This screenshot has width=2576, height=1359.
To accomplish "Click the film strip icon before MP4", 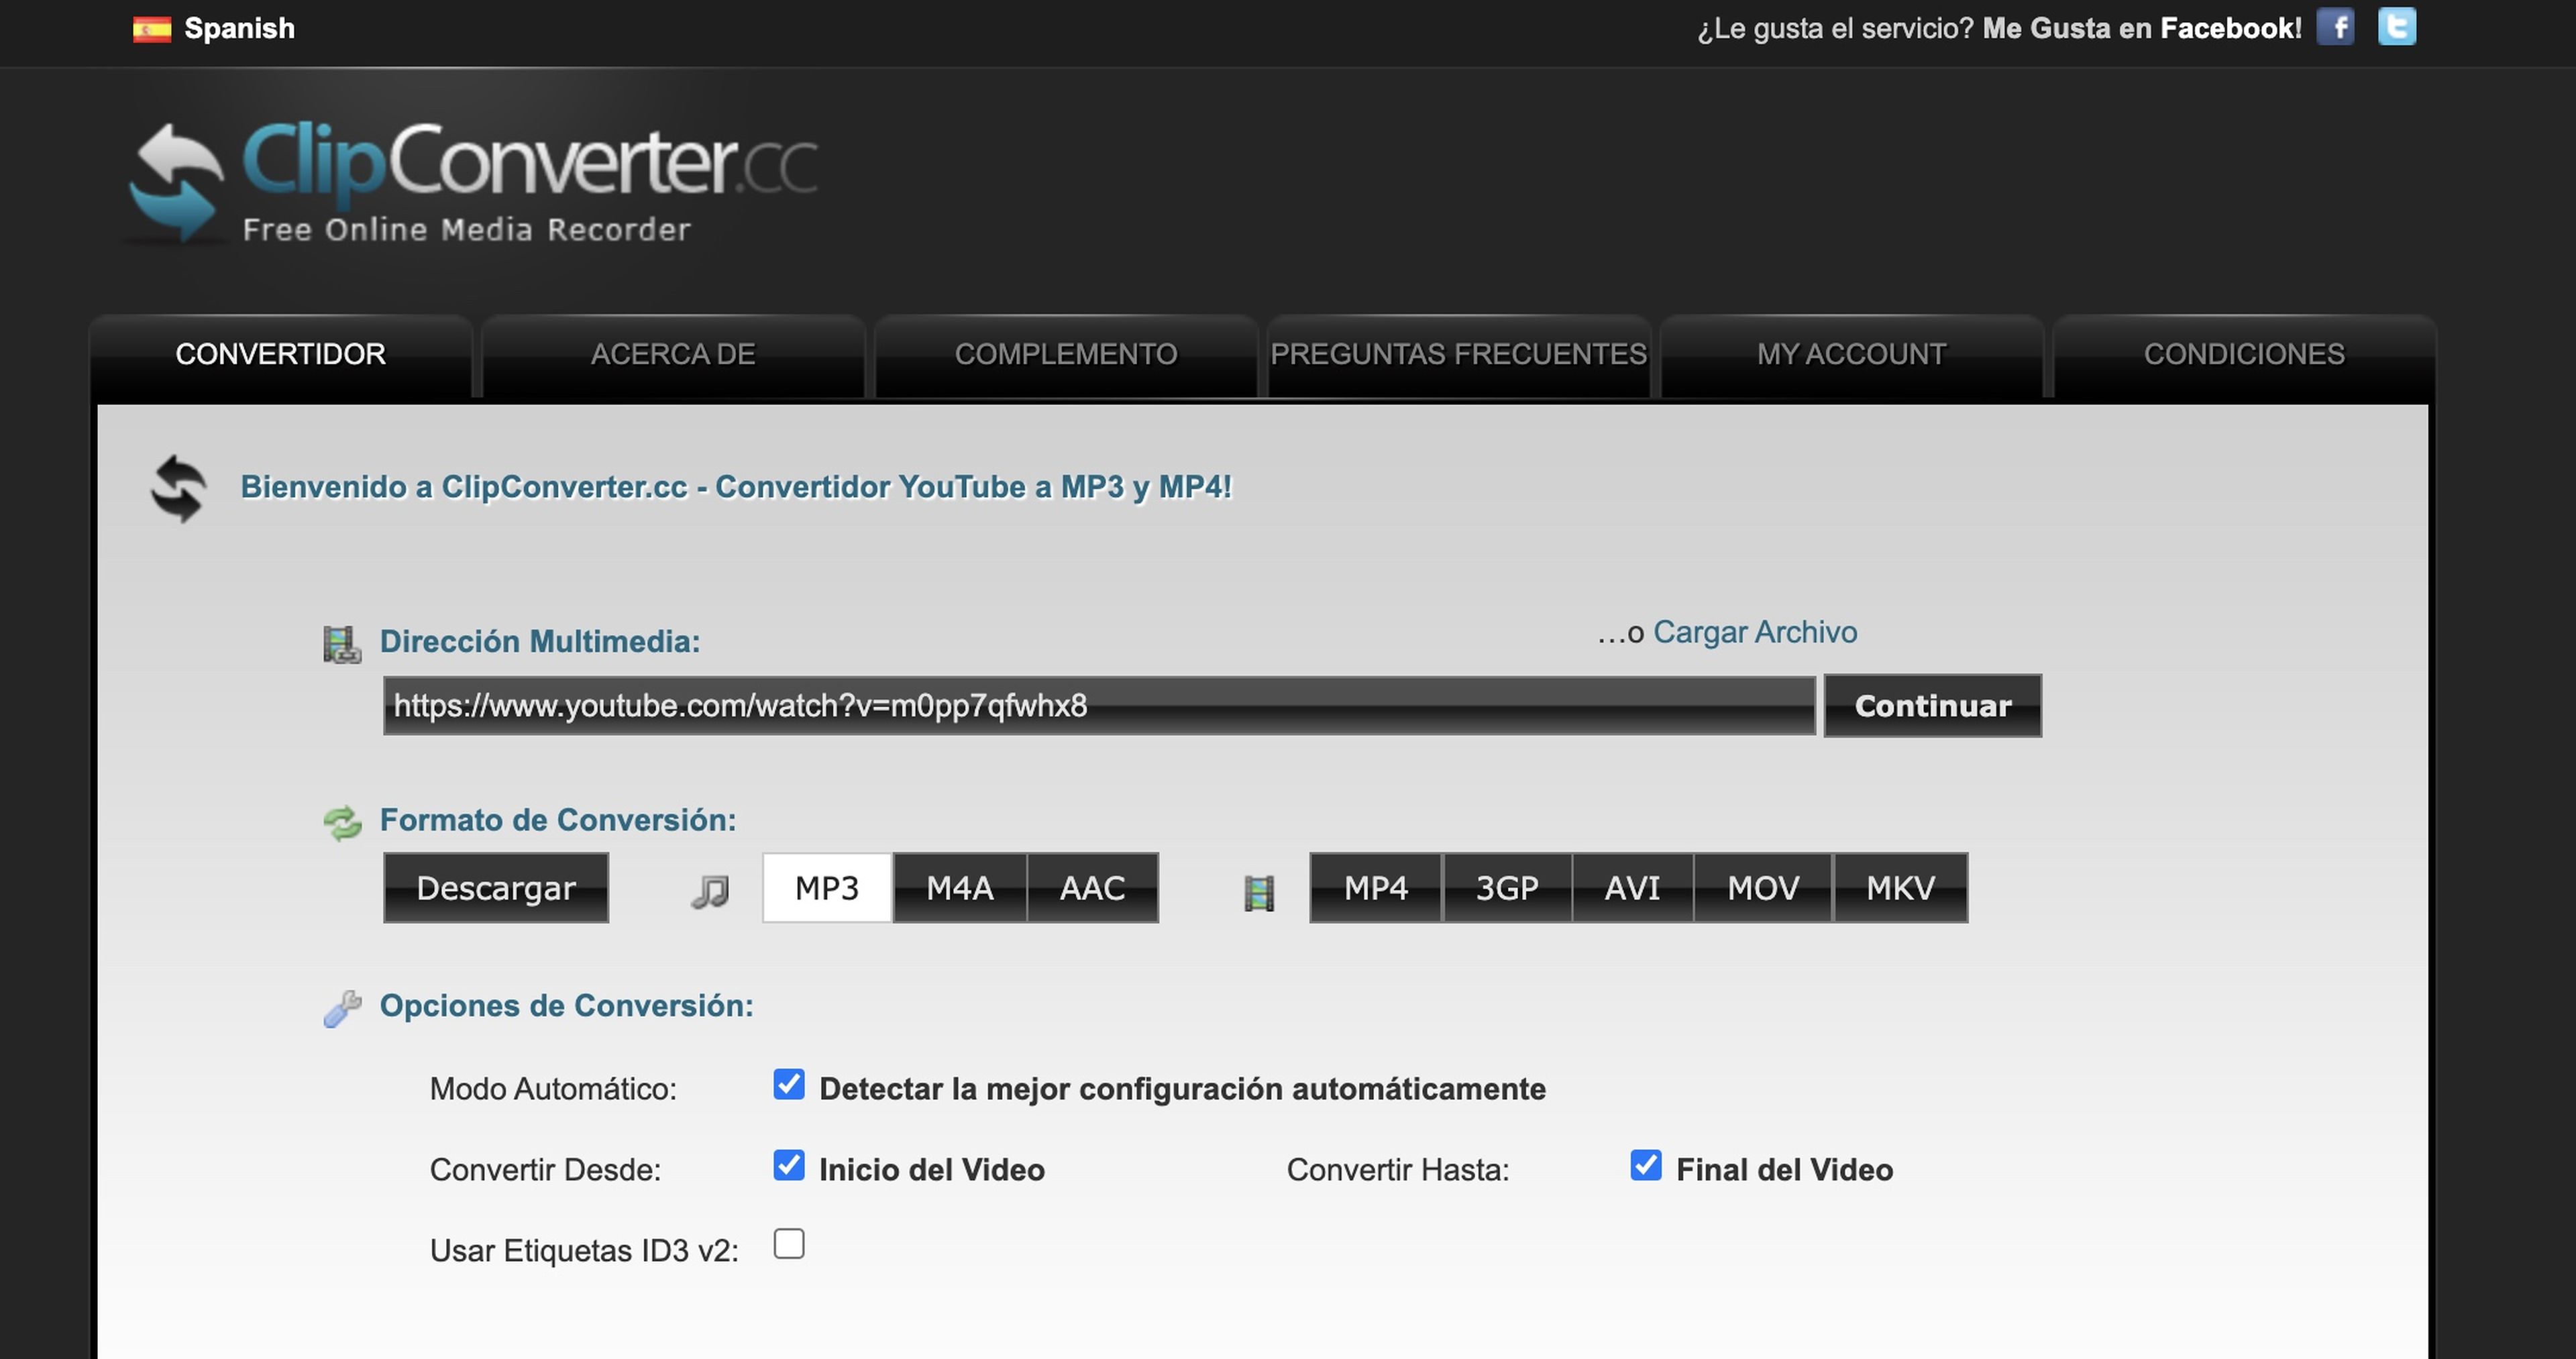I will pyautogui.click(x=1259, y=892).
